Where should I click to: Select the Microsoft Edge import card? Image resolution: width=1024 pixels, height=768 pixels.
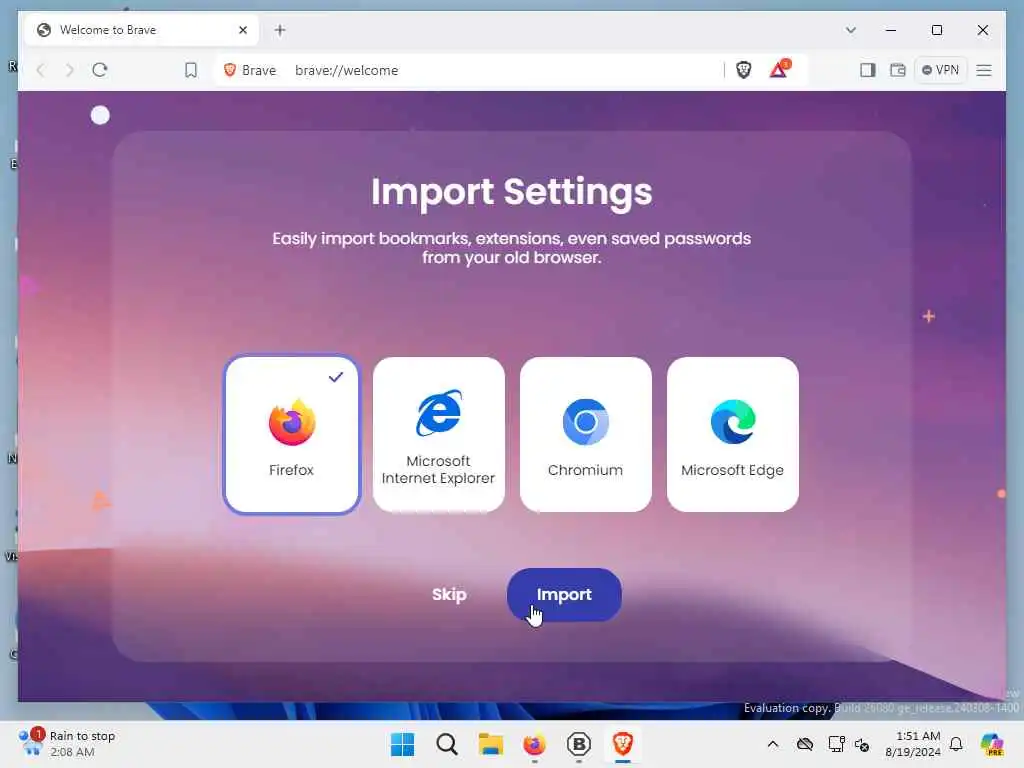[733, 434]
